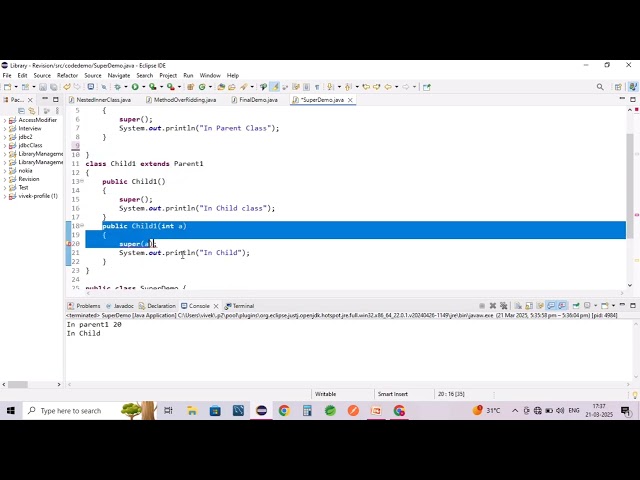Switch to the Javadoc tab

pyautogui.click(x=120, y=306)
